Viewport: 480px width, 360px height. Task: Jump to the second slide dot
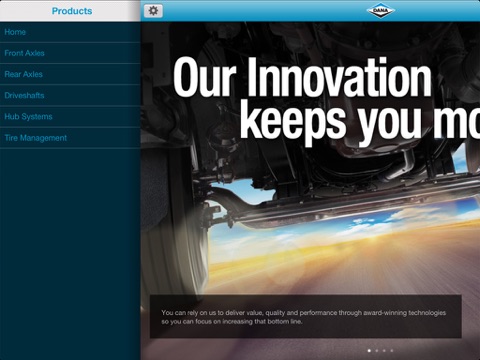point(377,350)
